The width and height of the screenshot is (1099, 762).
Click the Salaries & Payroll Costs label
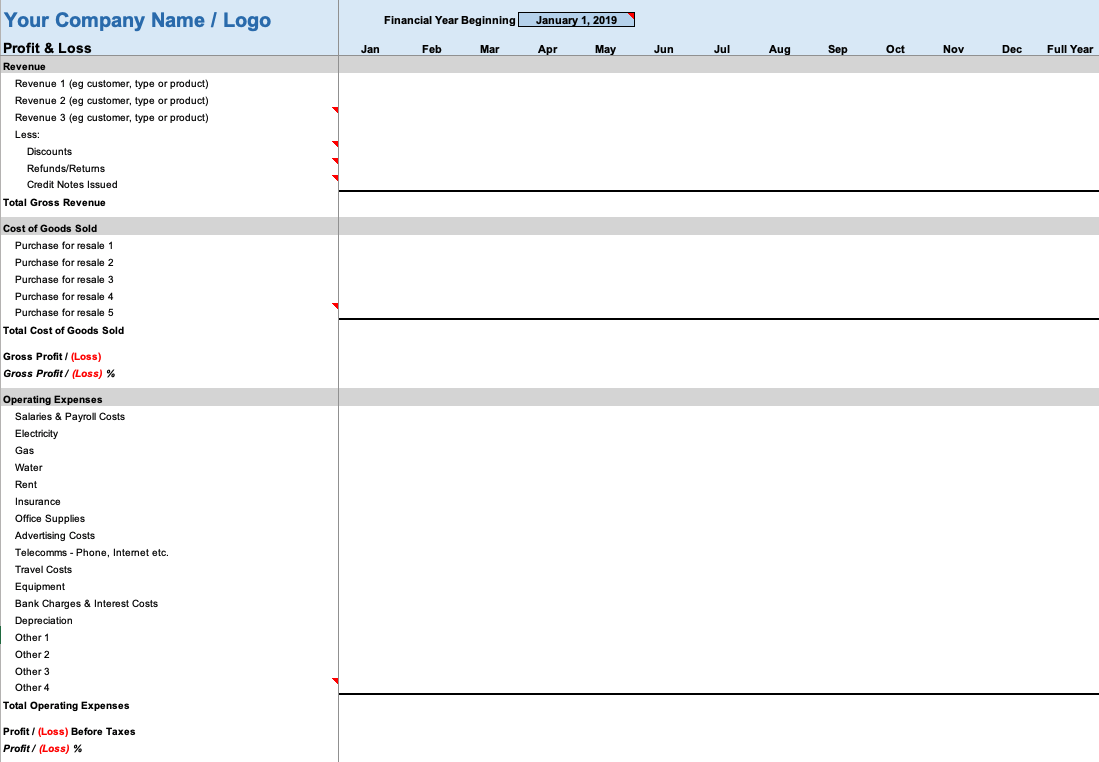pyautogui.click(x=70, y=416)
